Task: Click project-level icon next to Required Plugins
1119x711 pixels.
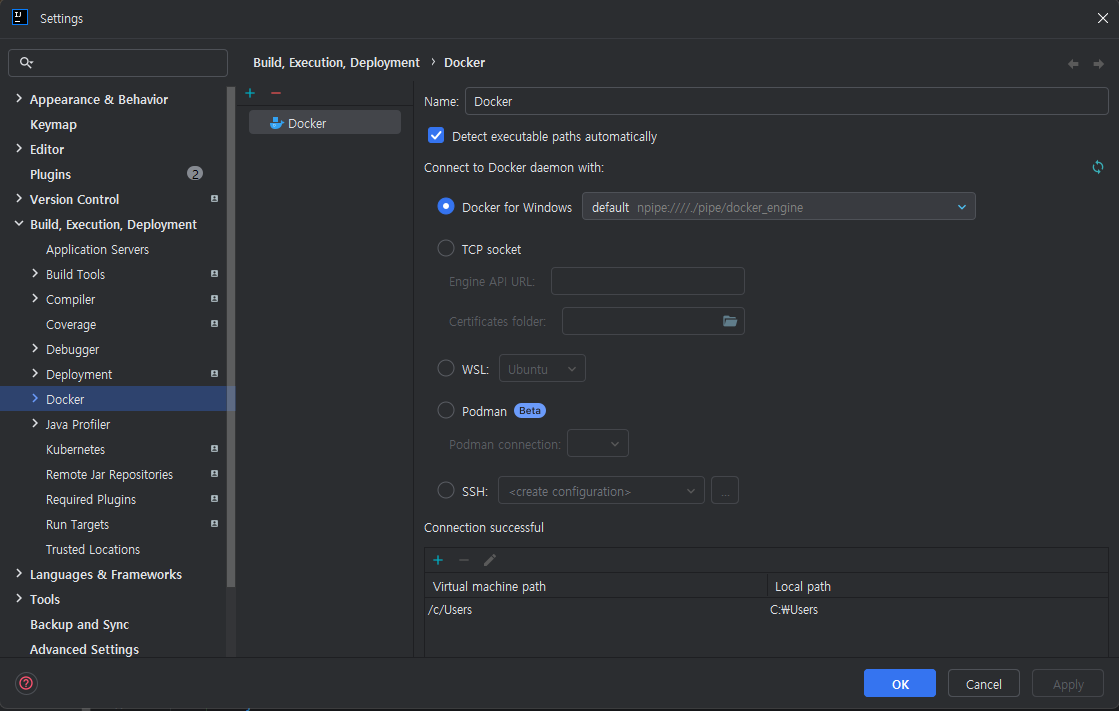Action: (x=214, y=499)
